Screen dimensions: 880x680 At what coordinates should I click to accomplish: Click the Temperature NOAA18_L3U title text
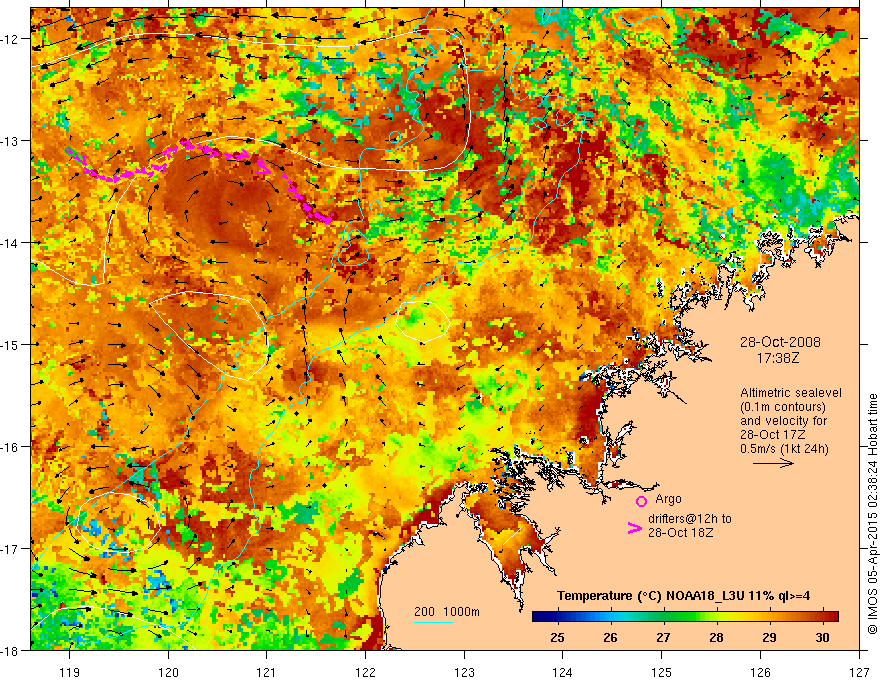click(x=683, y=596)
